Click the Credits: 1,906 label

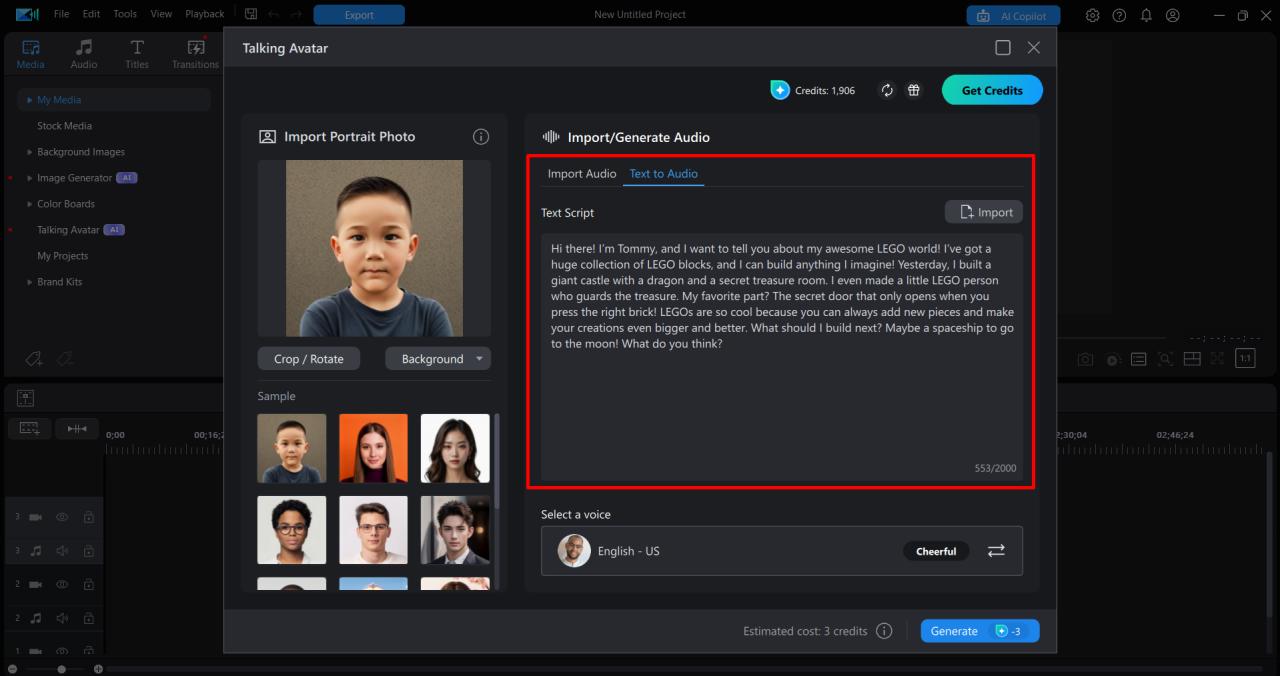tap(825, 90)
